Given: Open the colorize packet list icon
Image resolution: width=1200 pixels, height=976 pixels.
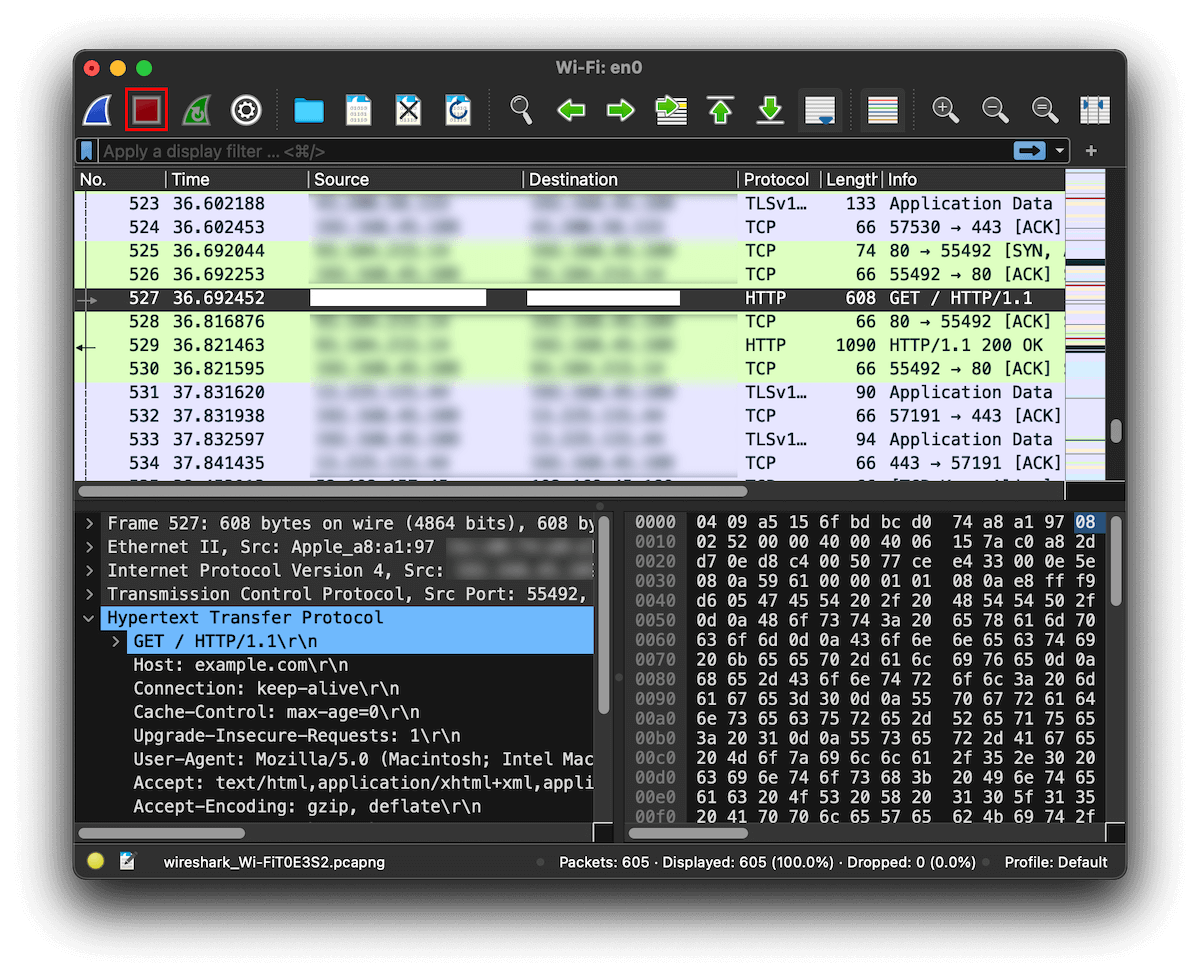Looking at the screenshot, I should point(882,110).
